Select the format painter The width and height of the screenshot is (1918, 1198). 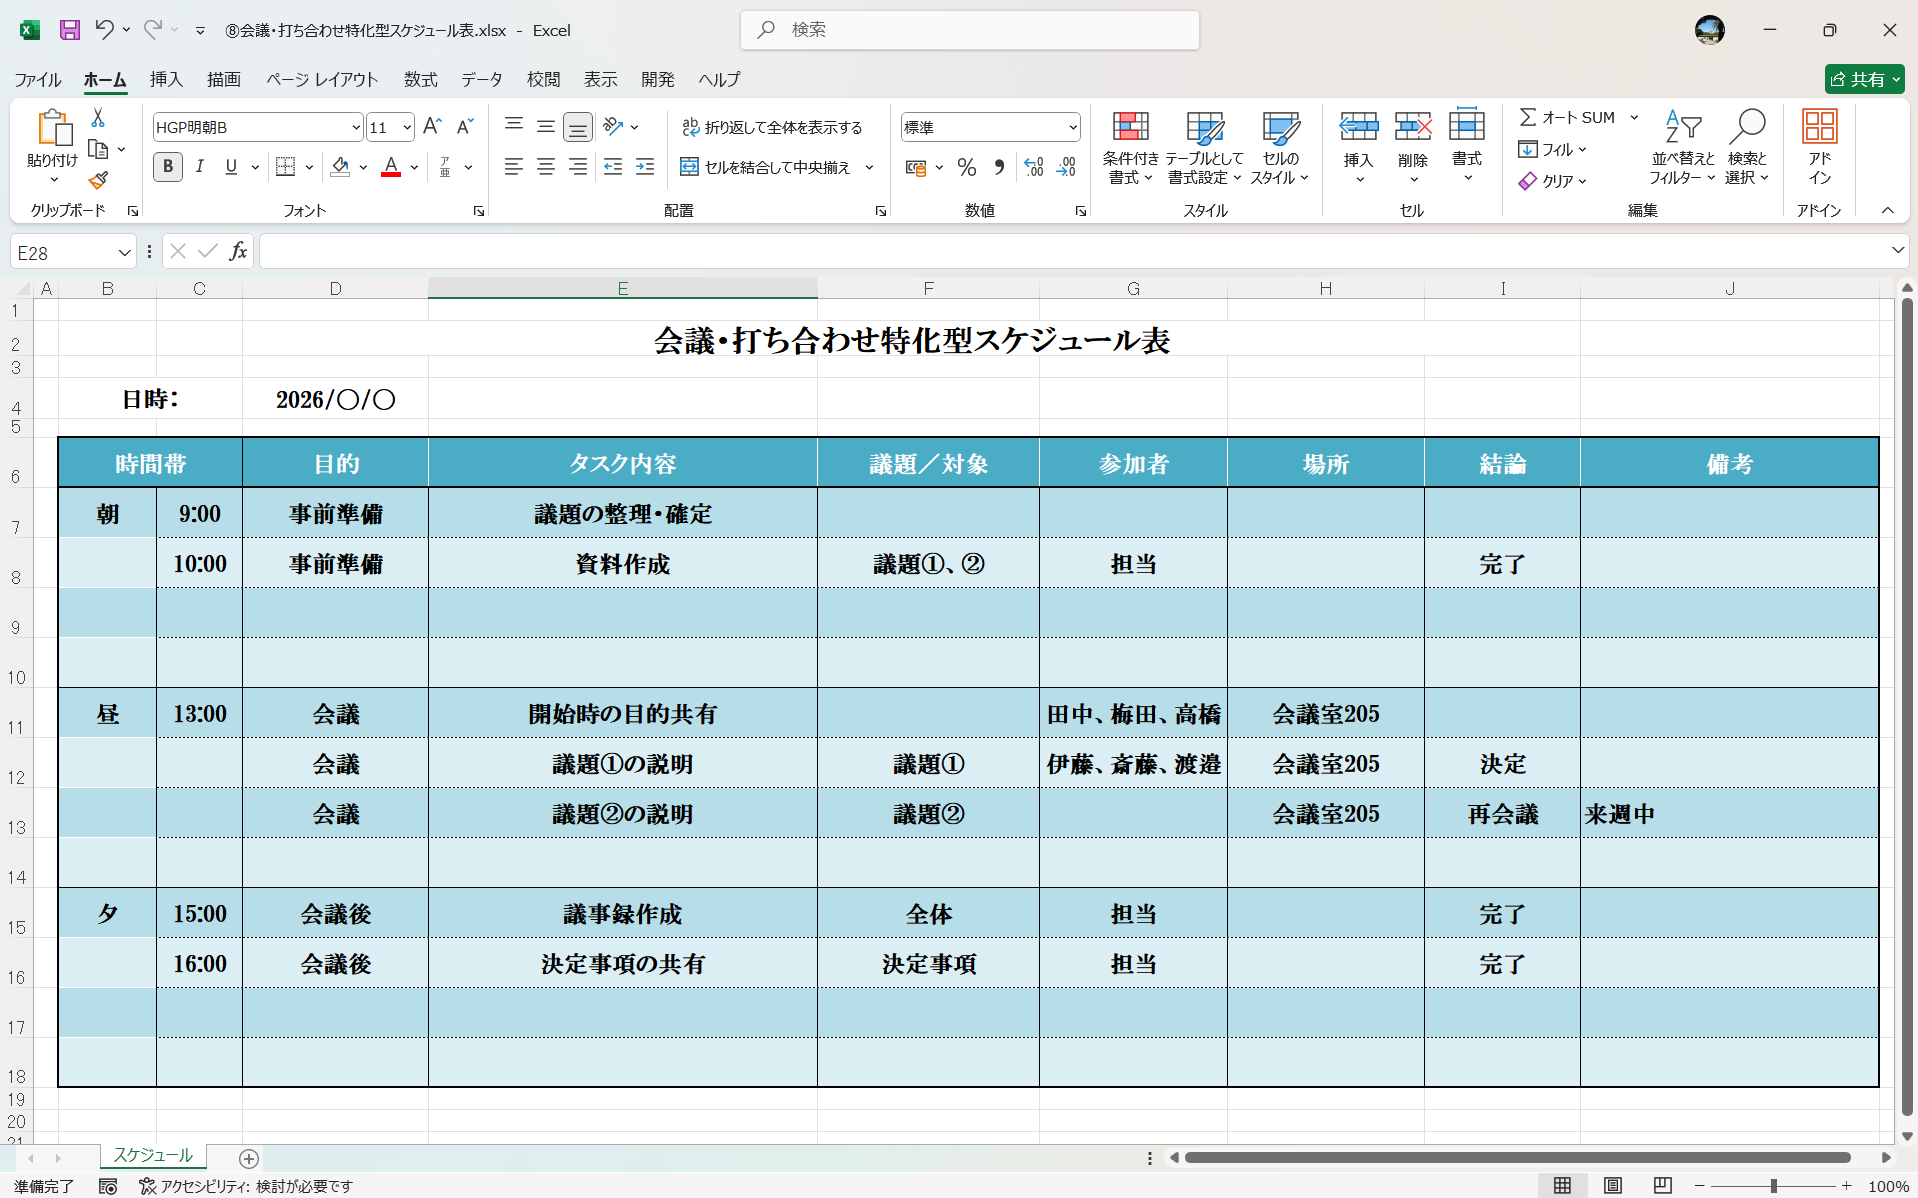(97, 180)
